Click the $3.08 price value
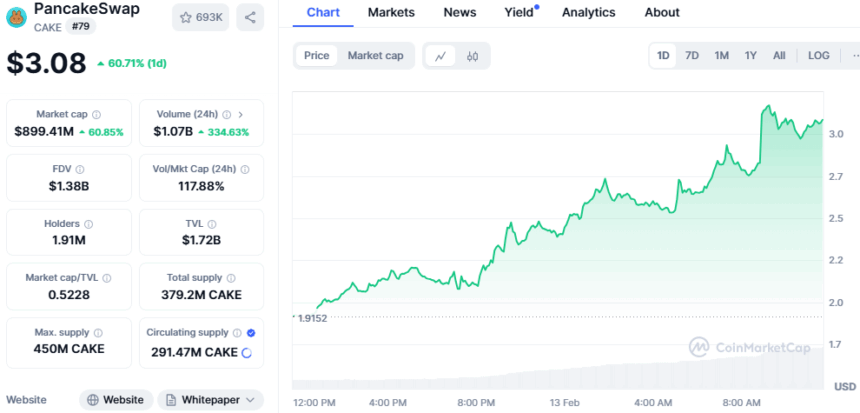The height and width of the screenshot is (413, 860). [47, 63]
